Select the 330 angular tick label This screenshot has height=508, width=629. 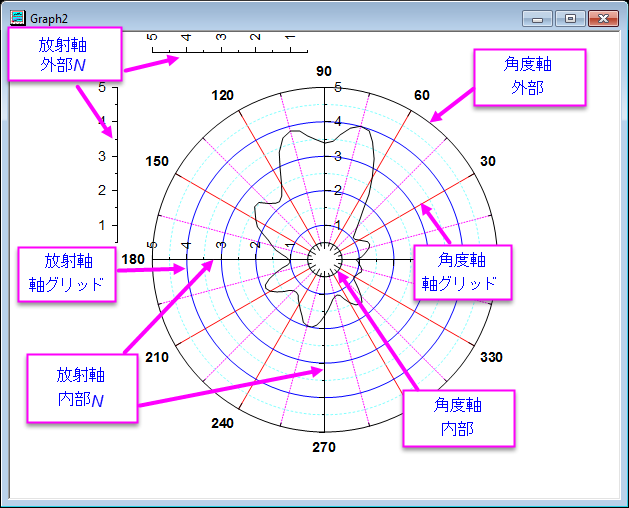pos(491,357)
